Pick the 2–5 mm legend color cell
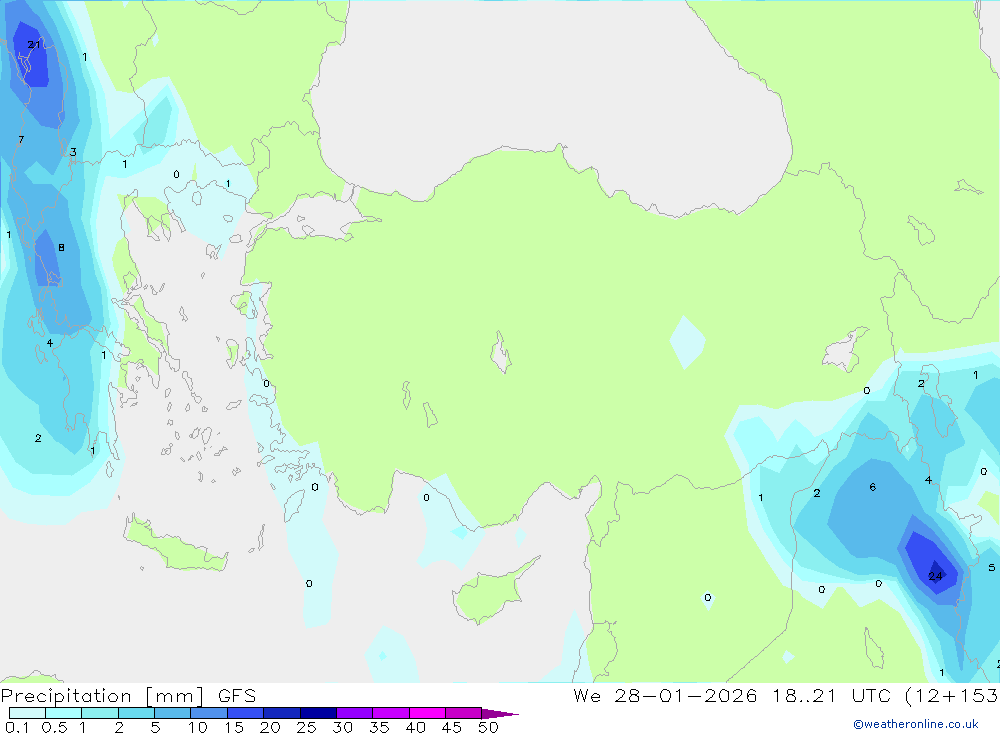1000x733 pixels. click(136, 713)
